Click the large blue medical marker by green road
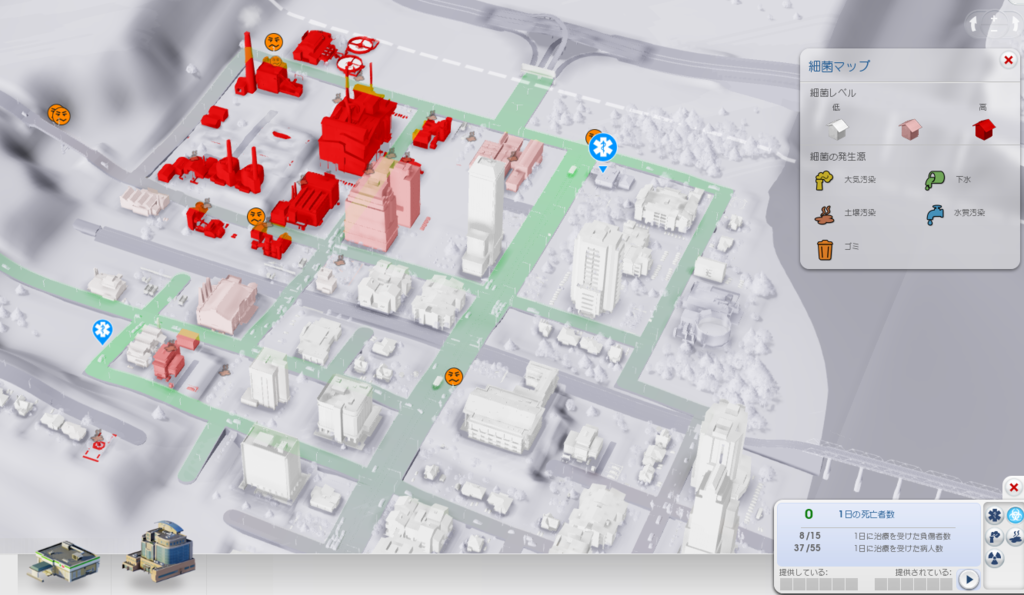The height and width of the screenshot is (595, 1024). [603, 149]
